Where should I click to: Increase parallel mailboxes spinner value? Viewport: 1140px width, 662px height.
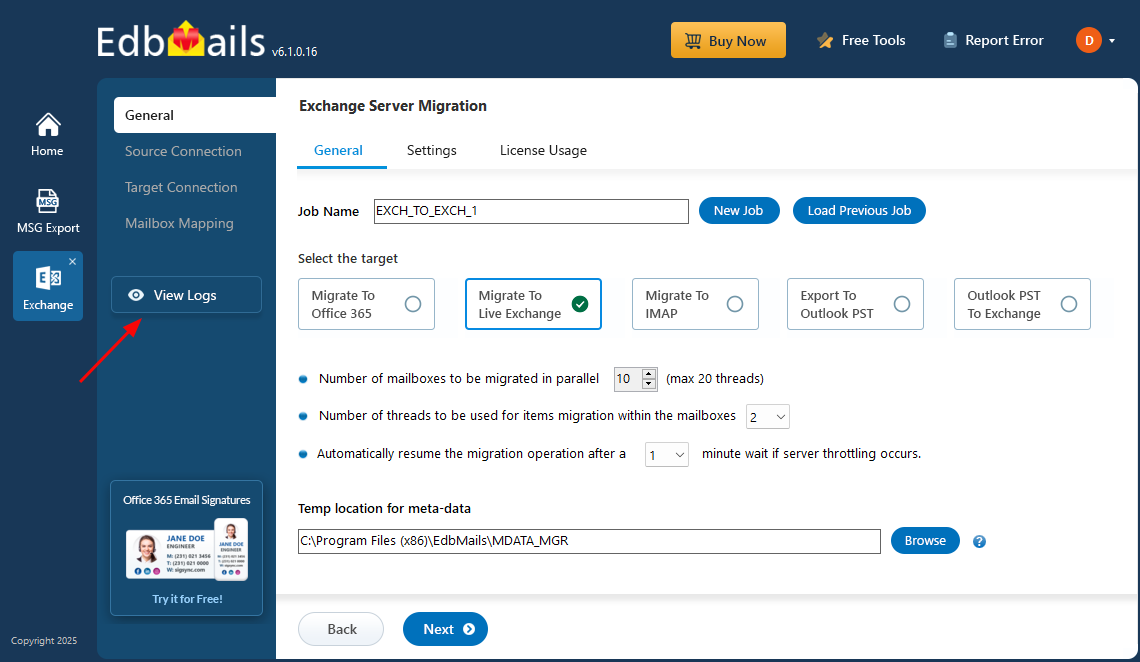649,374
